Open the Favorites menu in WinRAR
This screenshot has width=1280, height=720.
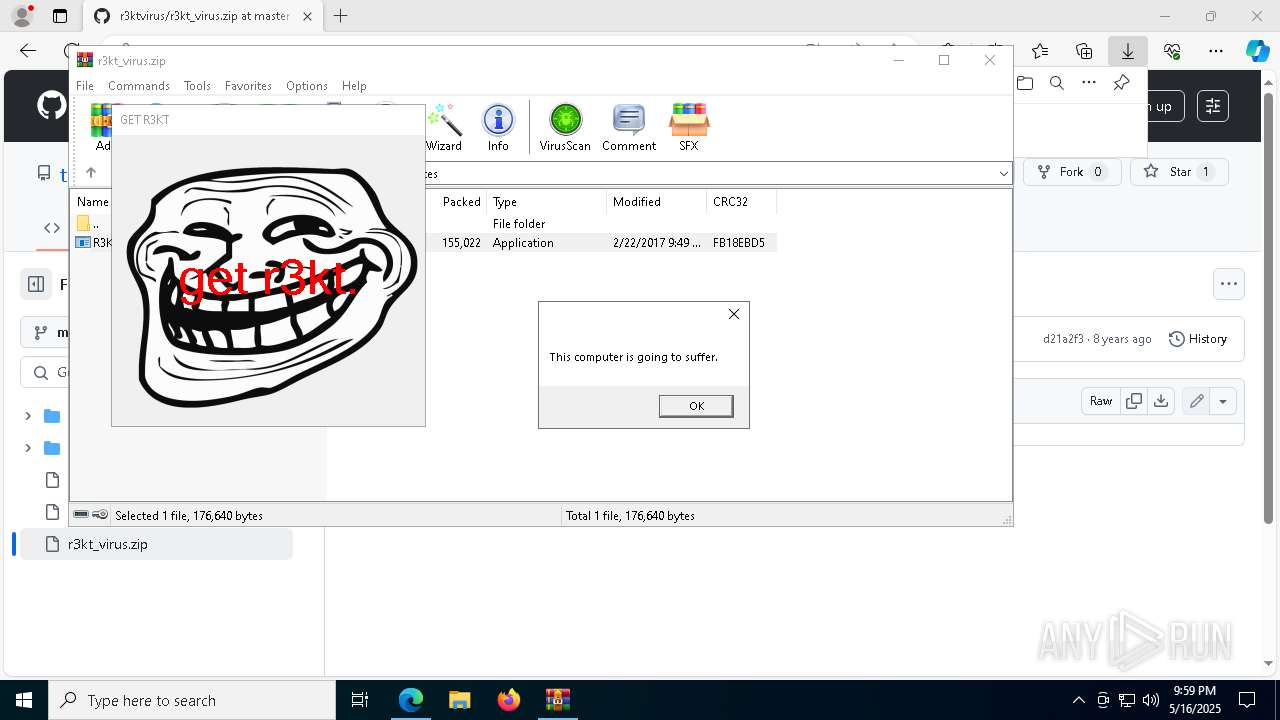[x=248, y=86]
